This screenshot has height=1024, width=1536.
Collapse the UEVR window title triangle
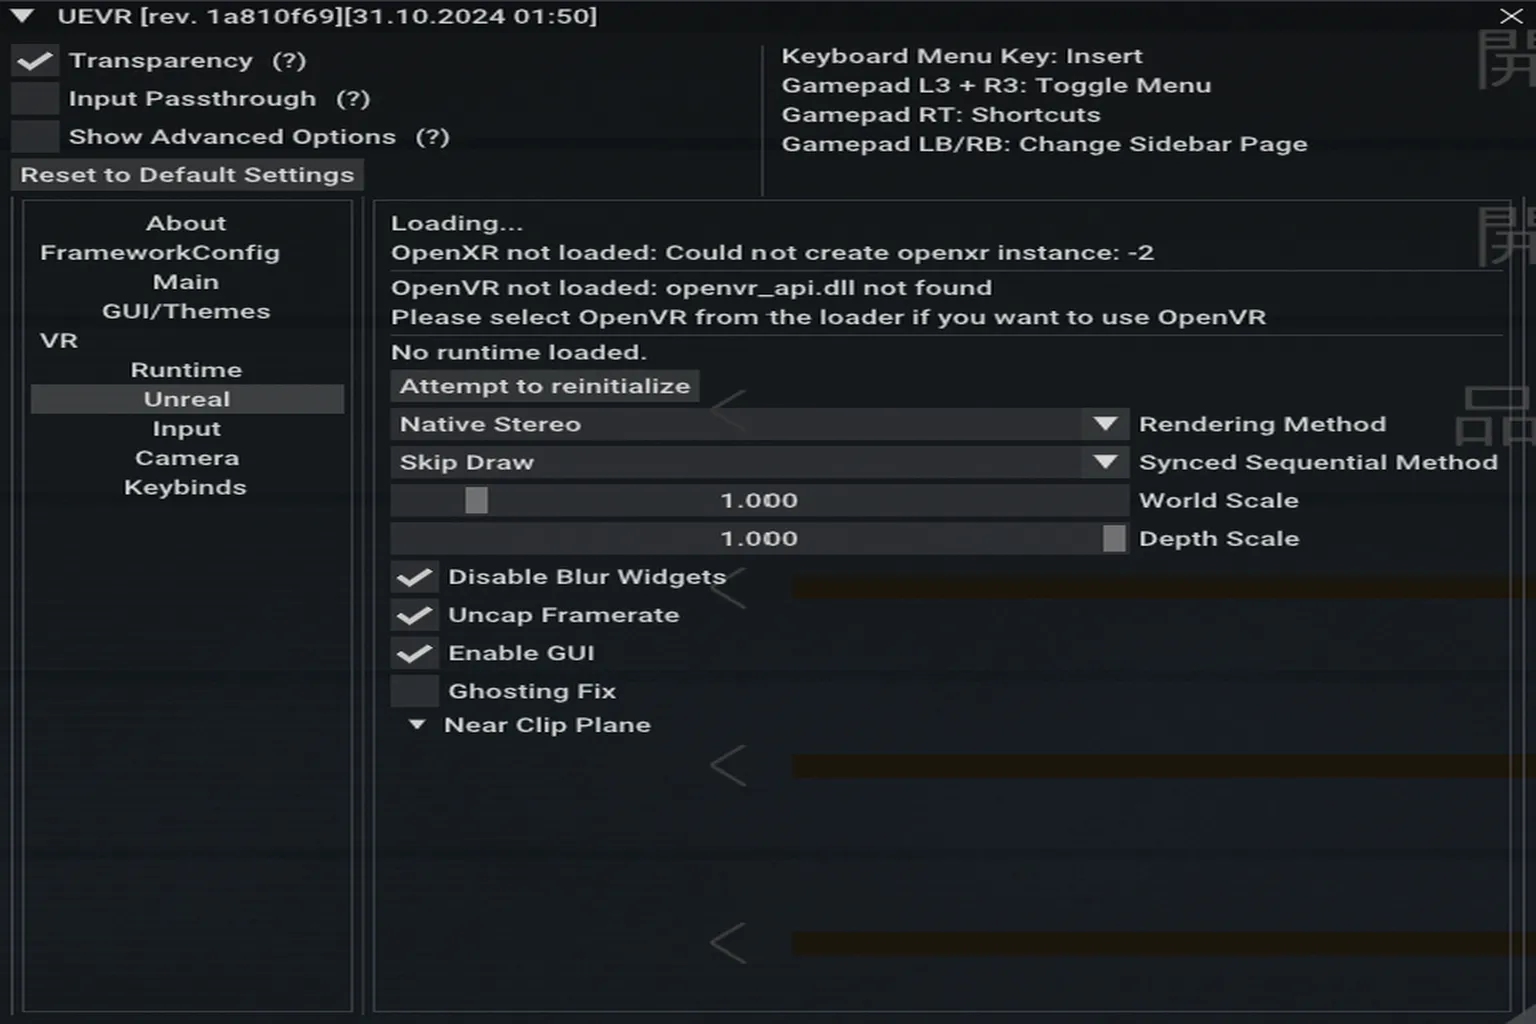tap(23, 16)
